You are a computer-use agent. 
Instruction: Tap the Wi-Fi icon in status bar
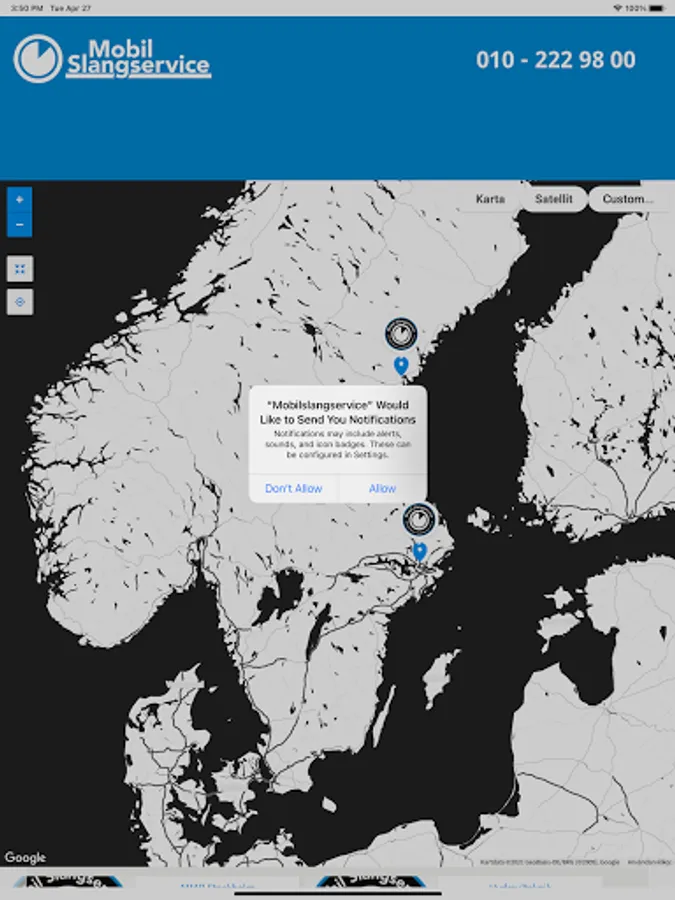coord(618,8)
